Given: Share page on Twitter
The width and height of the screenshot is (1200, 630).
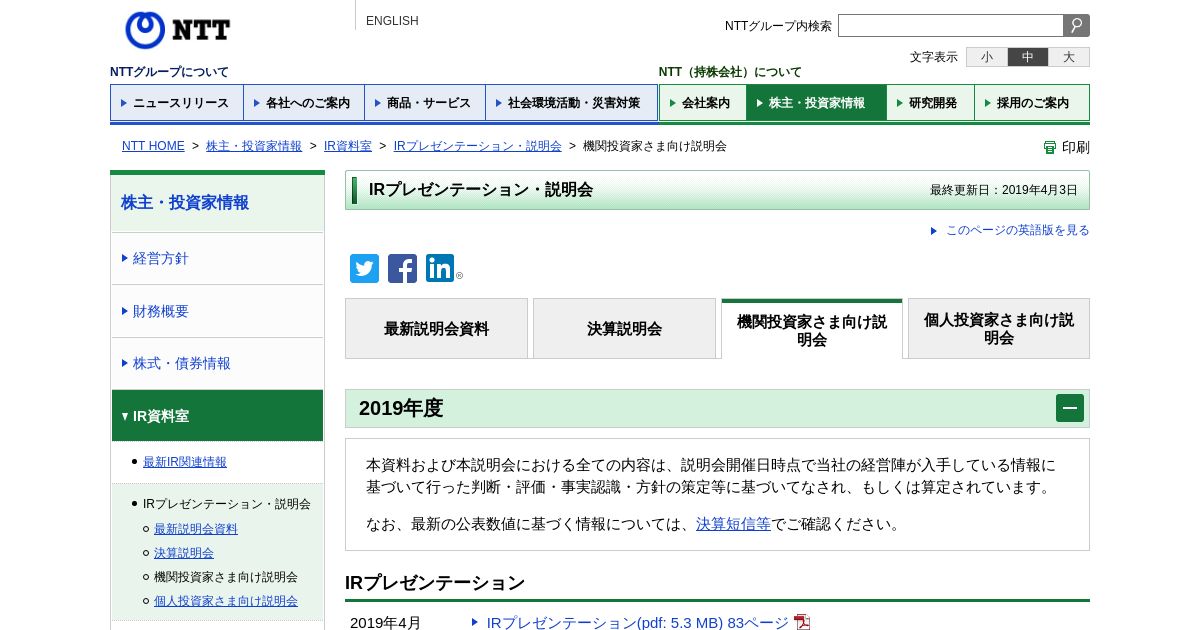Looking at the screenshot, I should coord(364,268).
